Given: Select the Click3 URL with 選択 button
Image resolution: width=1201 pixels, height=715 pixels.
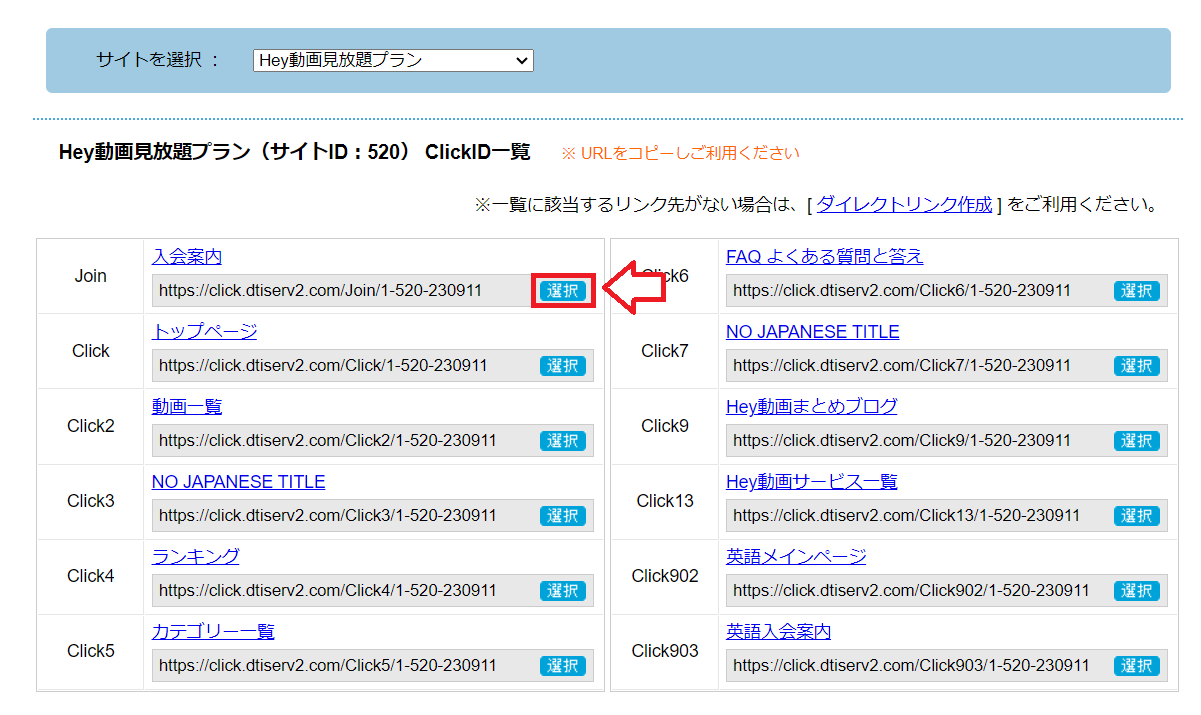Looking at the screenshot, I should click(563, 516).
